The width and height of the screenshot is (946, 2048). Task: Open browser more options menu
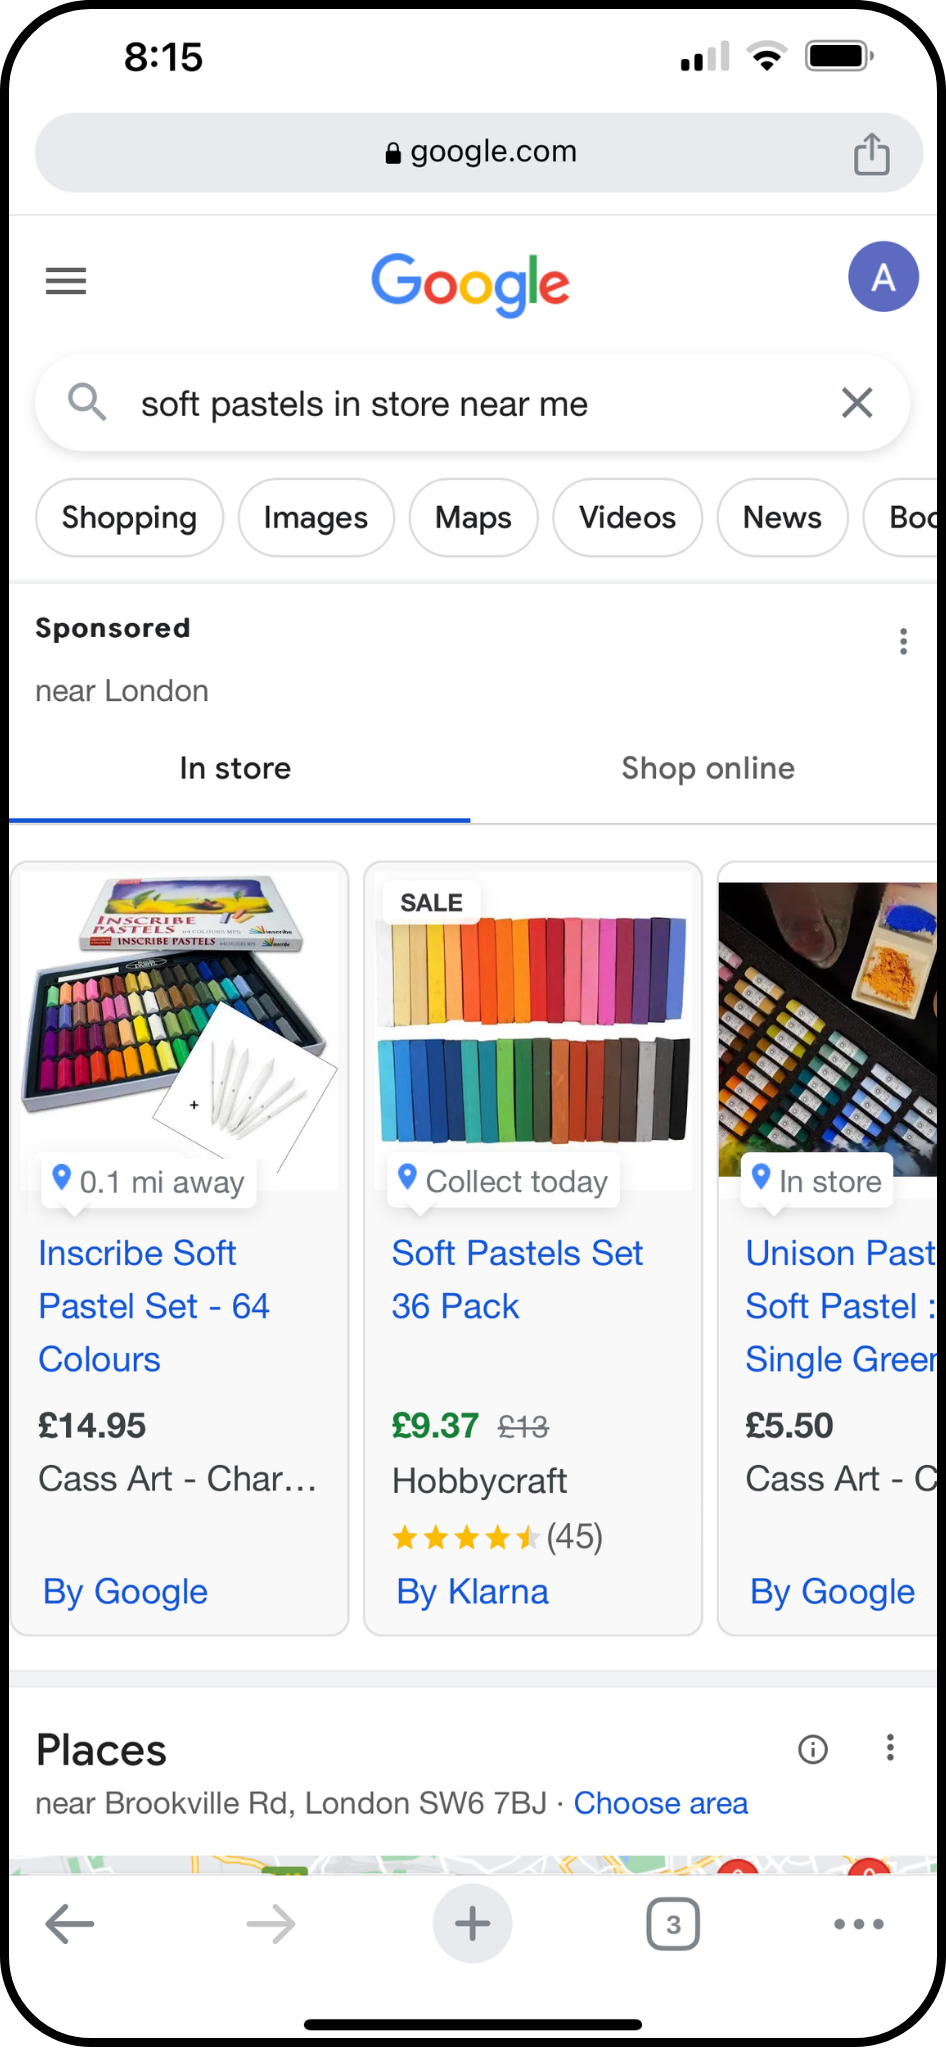859,1924
